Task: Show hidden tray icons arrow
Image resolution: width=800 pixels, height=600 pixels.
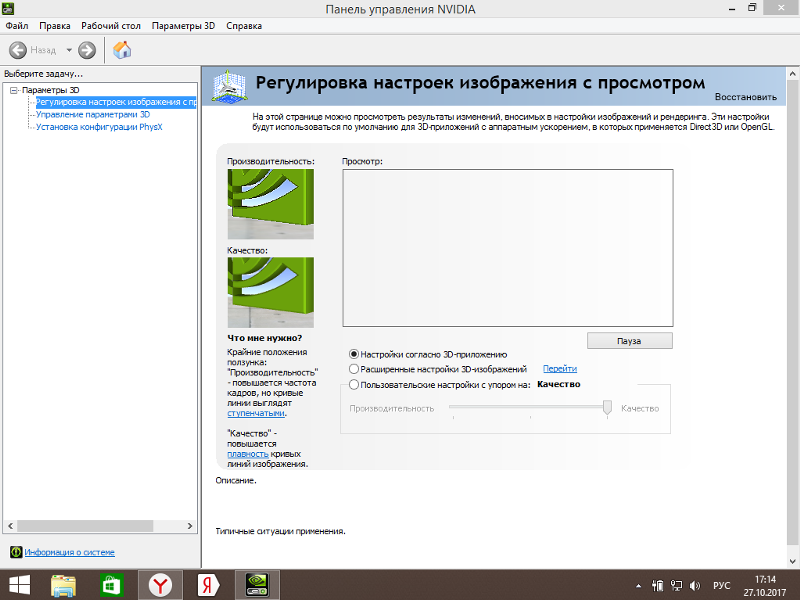Action: [x=638, y=586]
